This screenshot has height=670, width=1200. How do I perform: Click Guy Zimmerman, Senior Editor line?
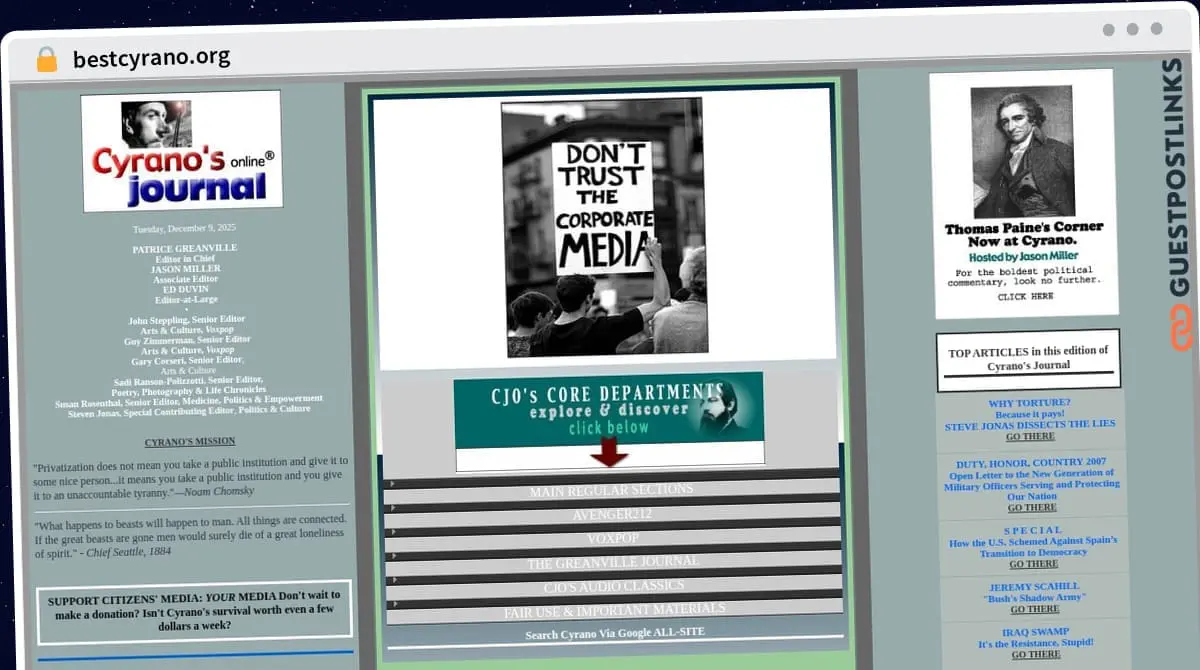(x=188, y=339)
